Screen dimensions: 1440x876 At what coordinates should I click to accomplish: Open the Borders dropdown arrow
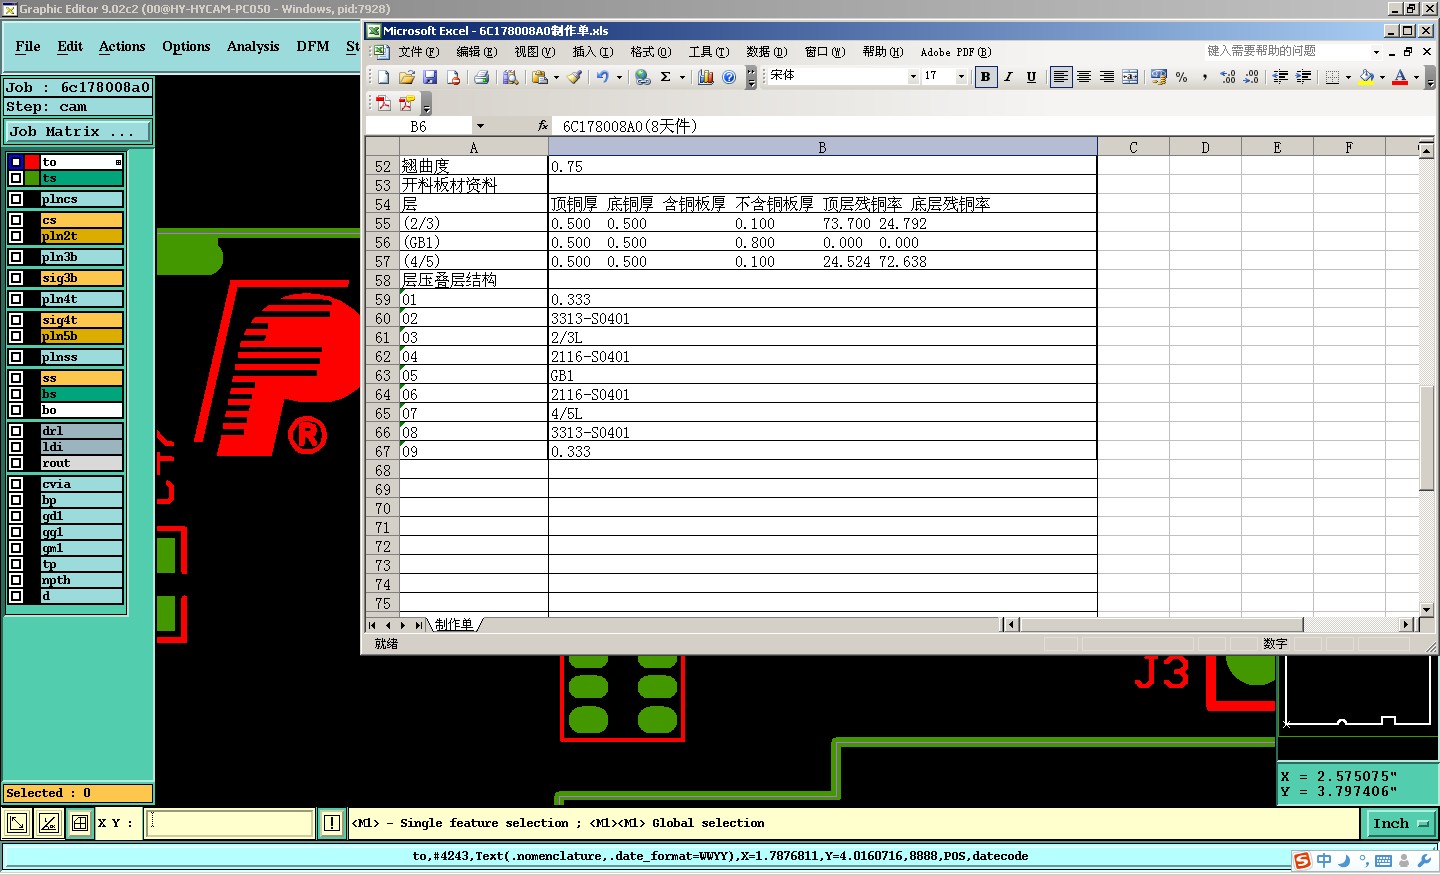[1348, 77]
